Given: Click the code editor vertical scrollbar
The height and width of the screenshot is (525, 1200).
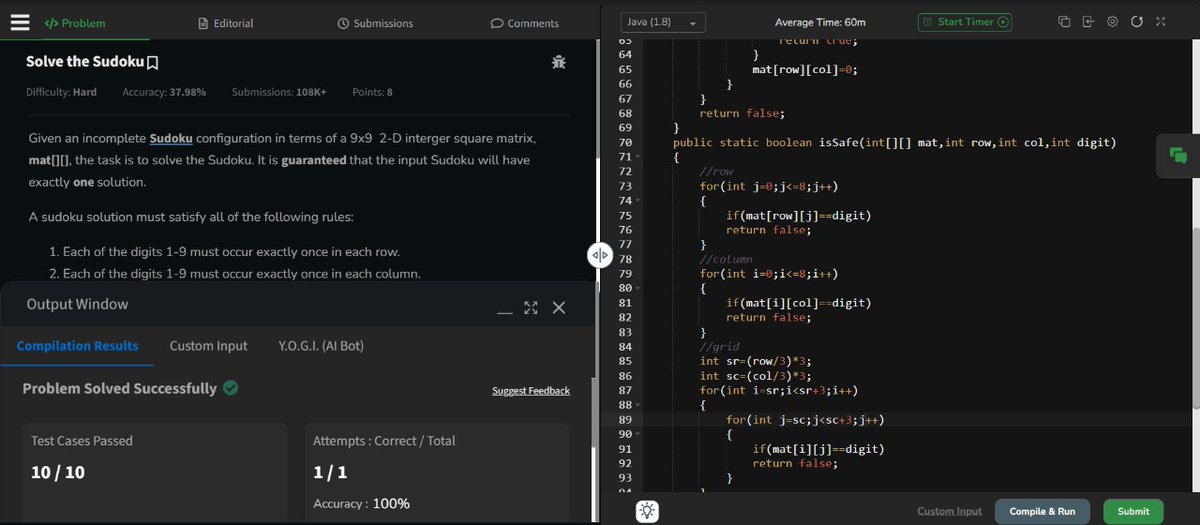Looking at the screenshot, I should tap(1195, 316).
